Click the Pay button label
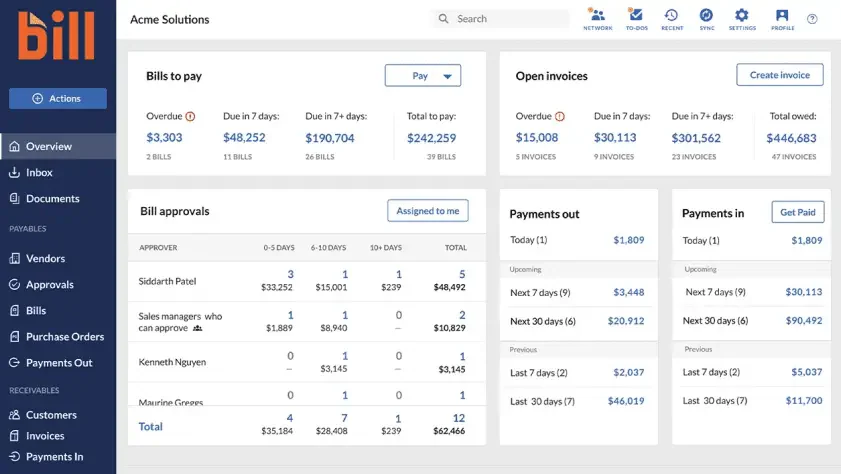Image resolution: width=841 pixels, height=474 pixels. (x=420, y=76)
